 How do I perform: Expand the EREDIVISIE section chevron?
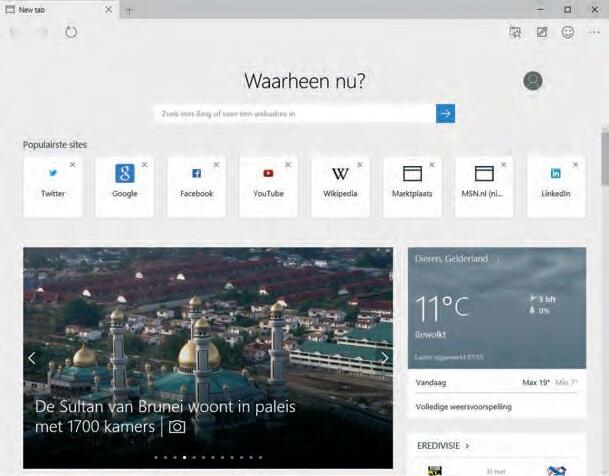(467, 446)
